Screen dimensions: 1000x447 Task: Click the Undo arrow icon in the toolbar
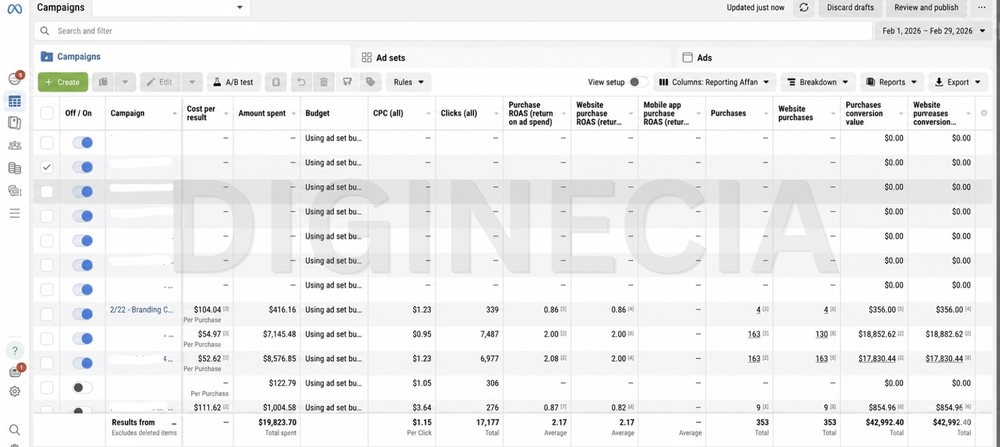pos(301,82)
